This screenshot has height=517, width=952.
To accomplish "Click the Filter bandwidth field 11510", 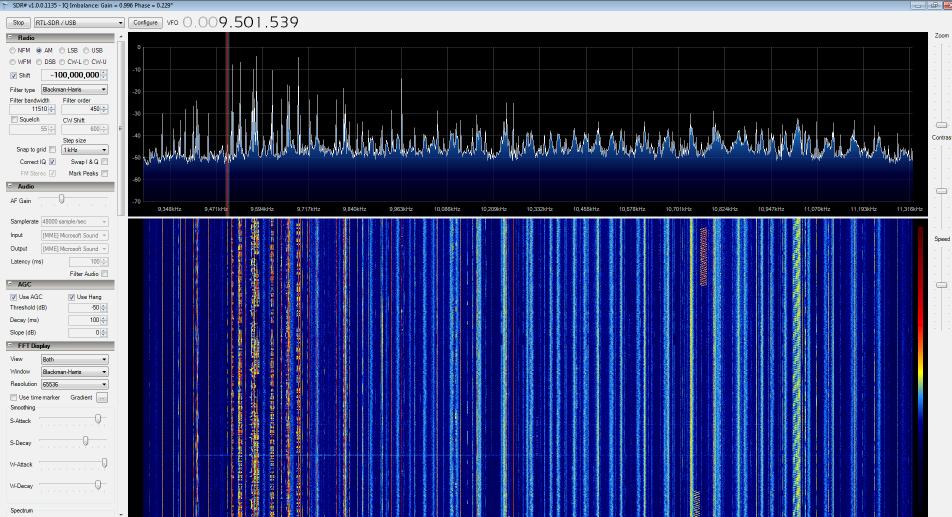I will [x=32, y=109].
